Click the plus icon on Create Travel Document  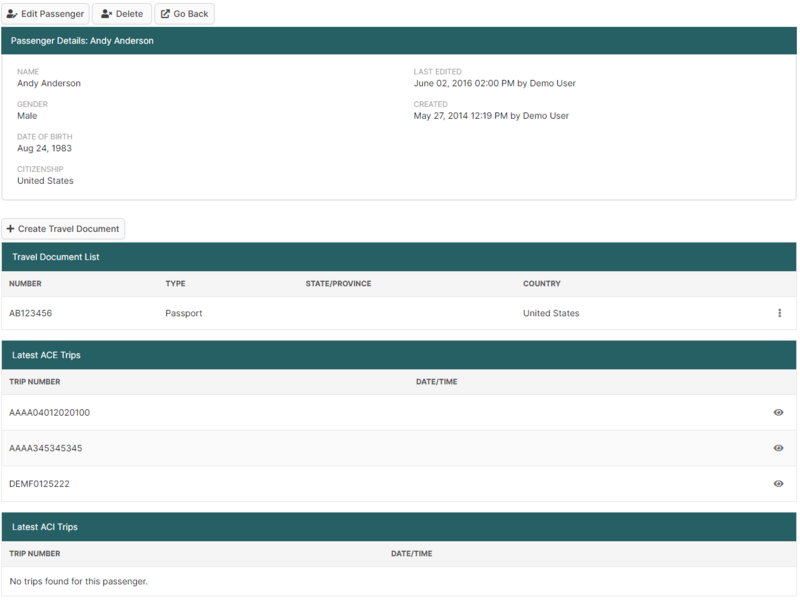coord(13,229)
